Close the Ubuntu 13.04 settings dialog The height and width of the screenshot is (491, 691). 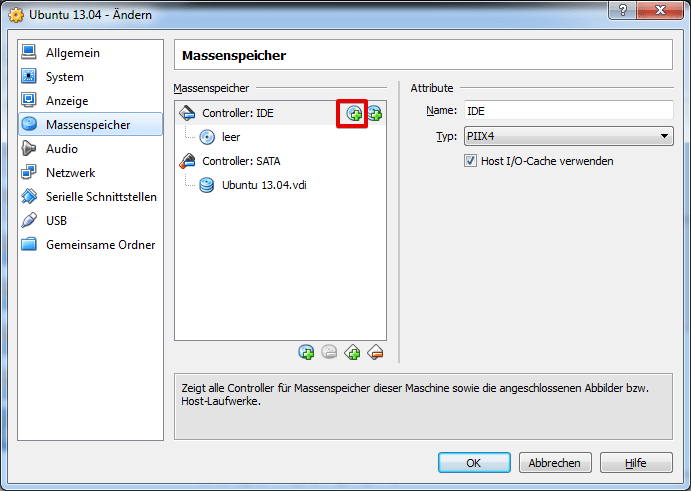[x=660, y=10]
